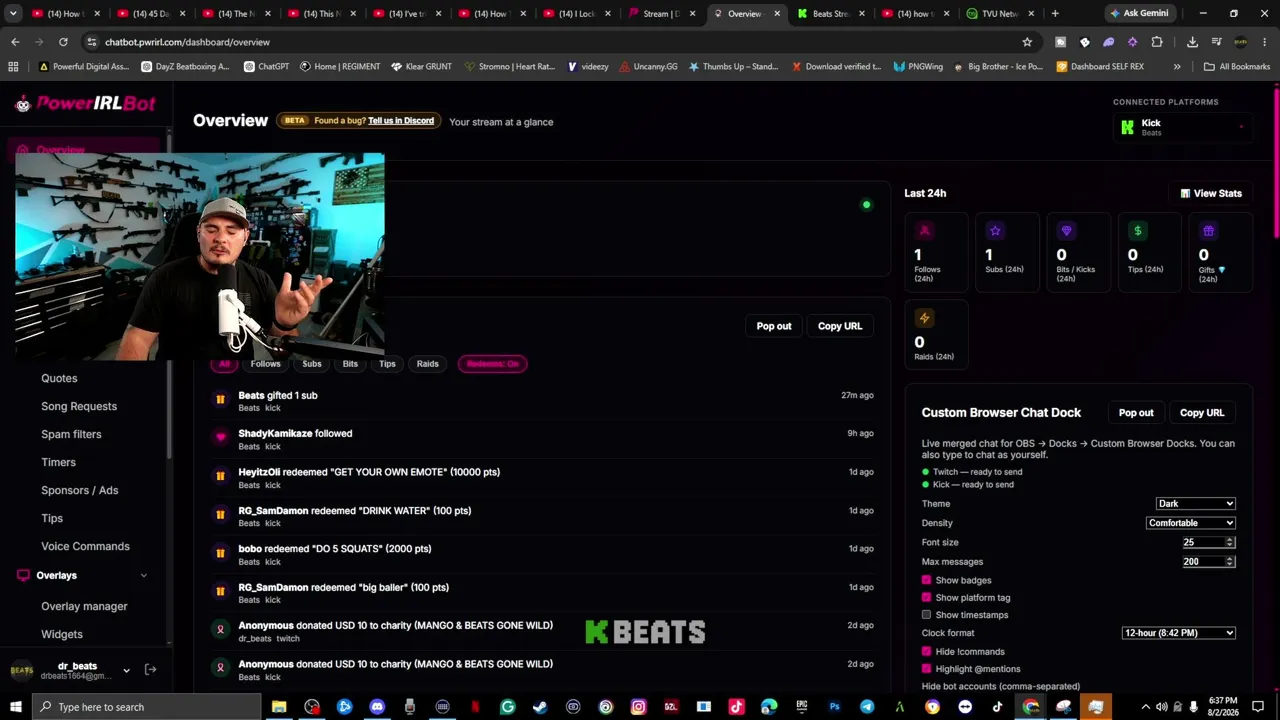Filter activity feed by Subs
Viewport: 1280px width, 720px height.
pyautogui.click(x=312, y=364)
